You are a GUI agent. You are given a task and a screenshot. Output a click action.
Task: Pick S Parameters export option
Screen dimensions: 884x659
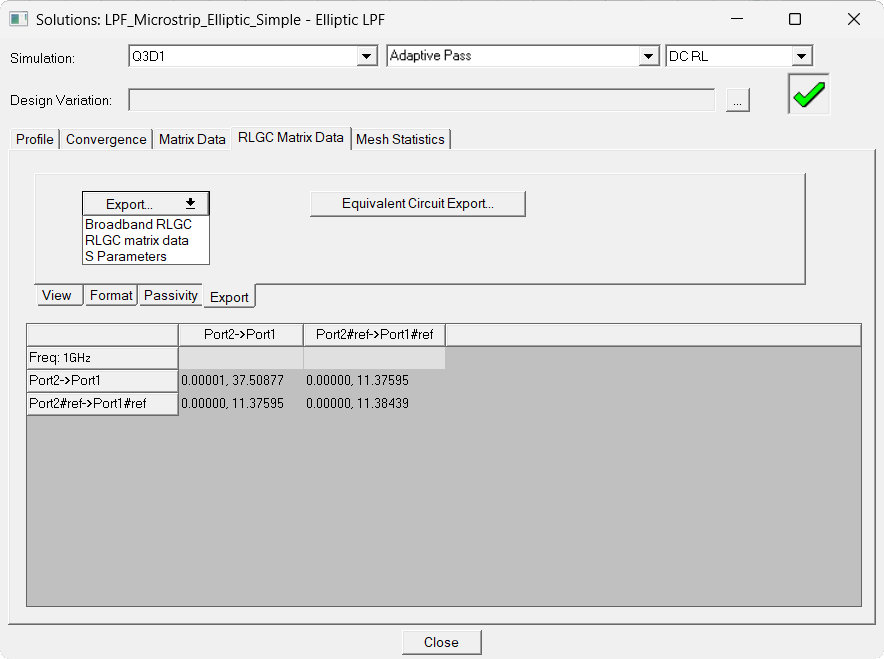point(126,256)
